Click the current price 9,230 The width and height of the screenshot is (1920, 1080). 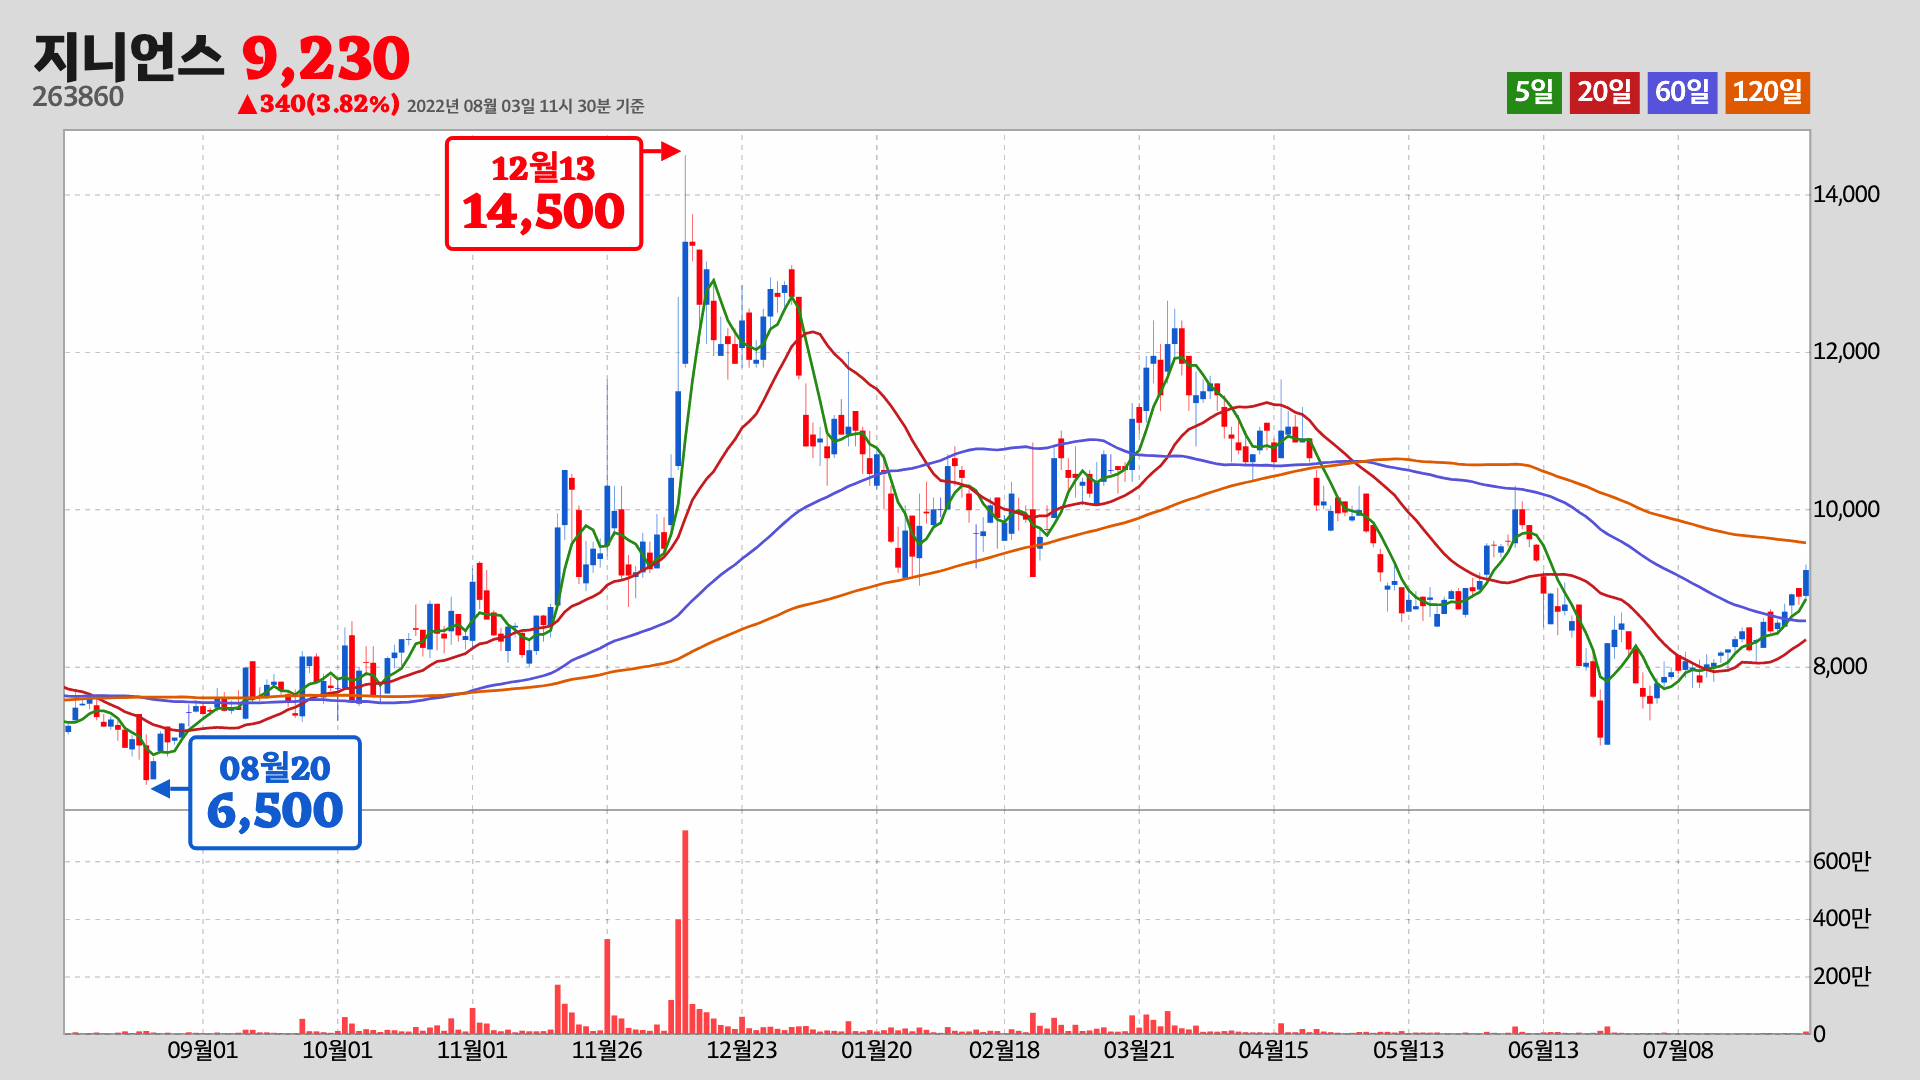[x=326, y=59]
